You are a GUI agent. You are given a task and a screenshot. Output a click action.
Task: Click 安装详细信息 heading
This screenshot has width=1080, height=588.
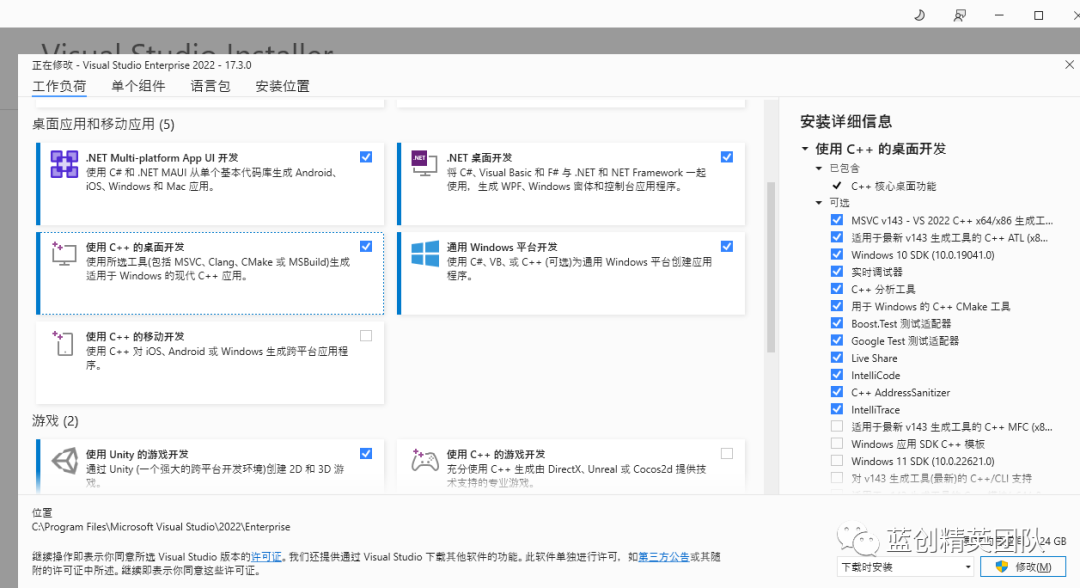pos(846,122)
